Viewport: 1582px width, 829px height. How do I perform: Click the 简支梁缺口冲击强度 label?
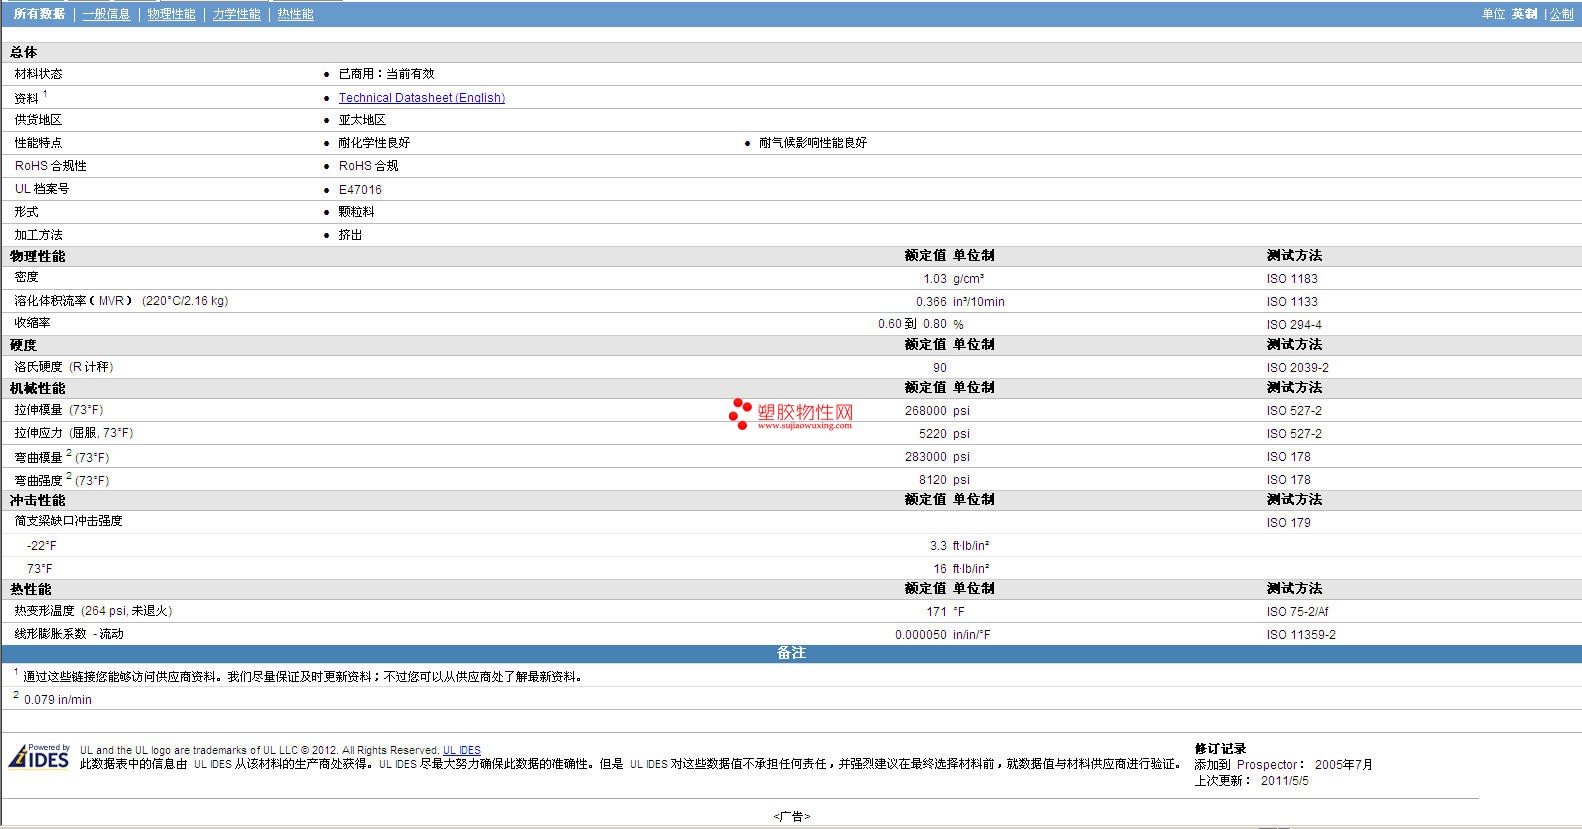pos(68,521)
